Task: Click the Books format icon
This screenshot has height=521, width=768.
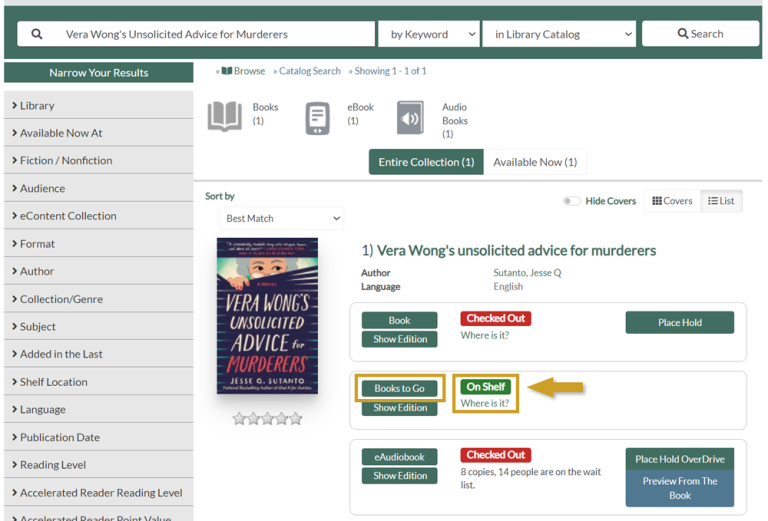Action: tap(224, 116)
